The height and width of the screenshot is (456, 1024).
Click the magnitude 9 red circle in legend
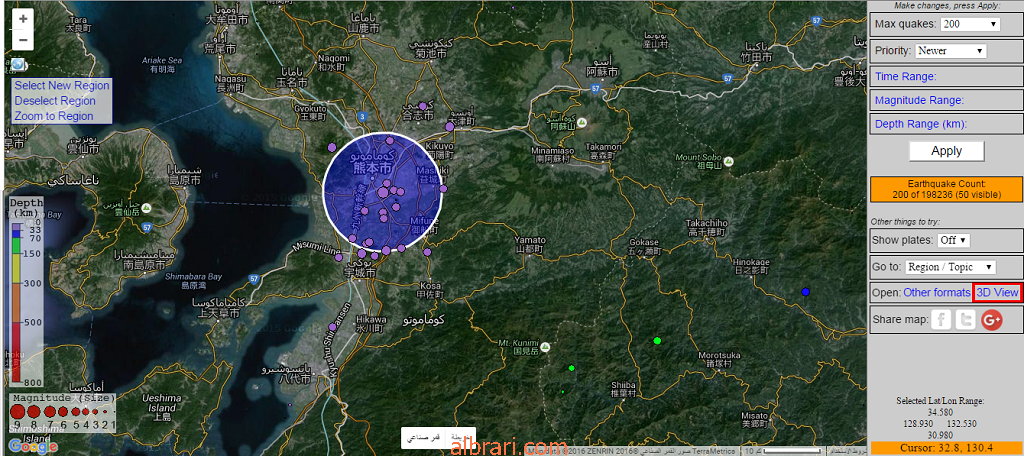click(x=18, y=412)
